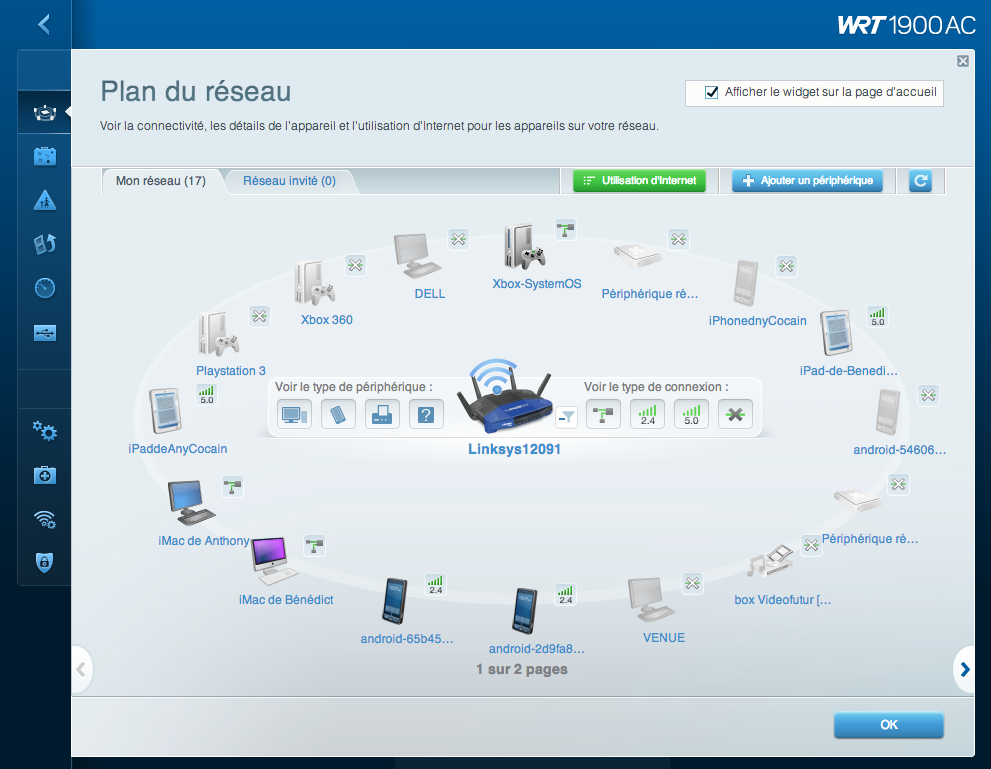Select the box Videofutur media icon
Screen dimensions: 991x769
(769, 562)
